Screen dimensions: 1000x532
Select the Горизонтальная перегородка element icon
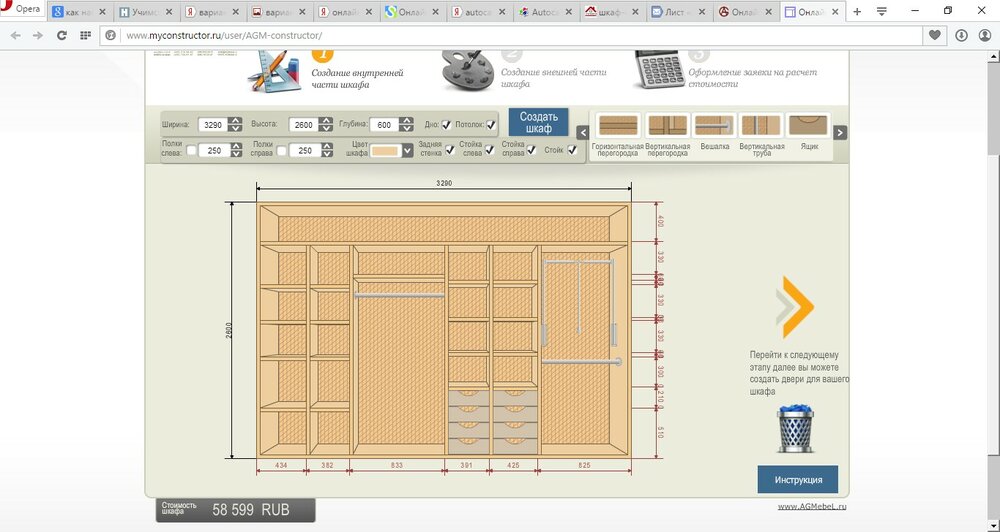tap(618, 125)
